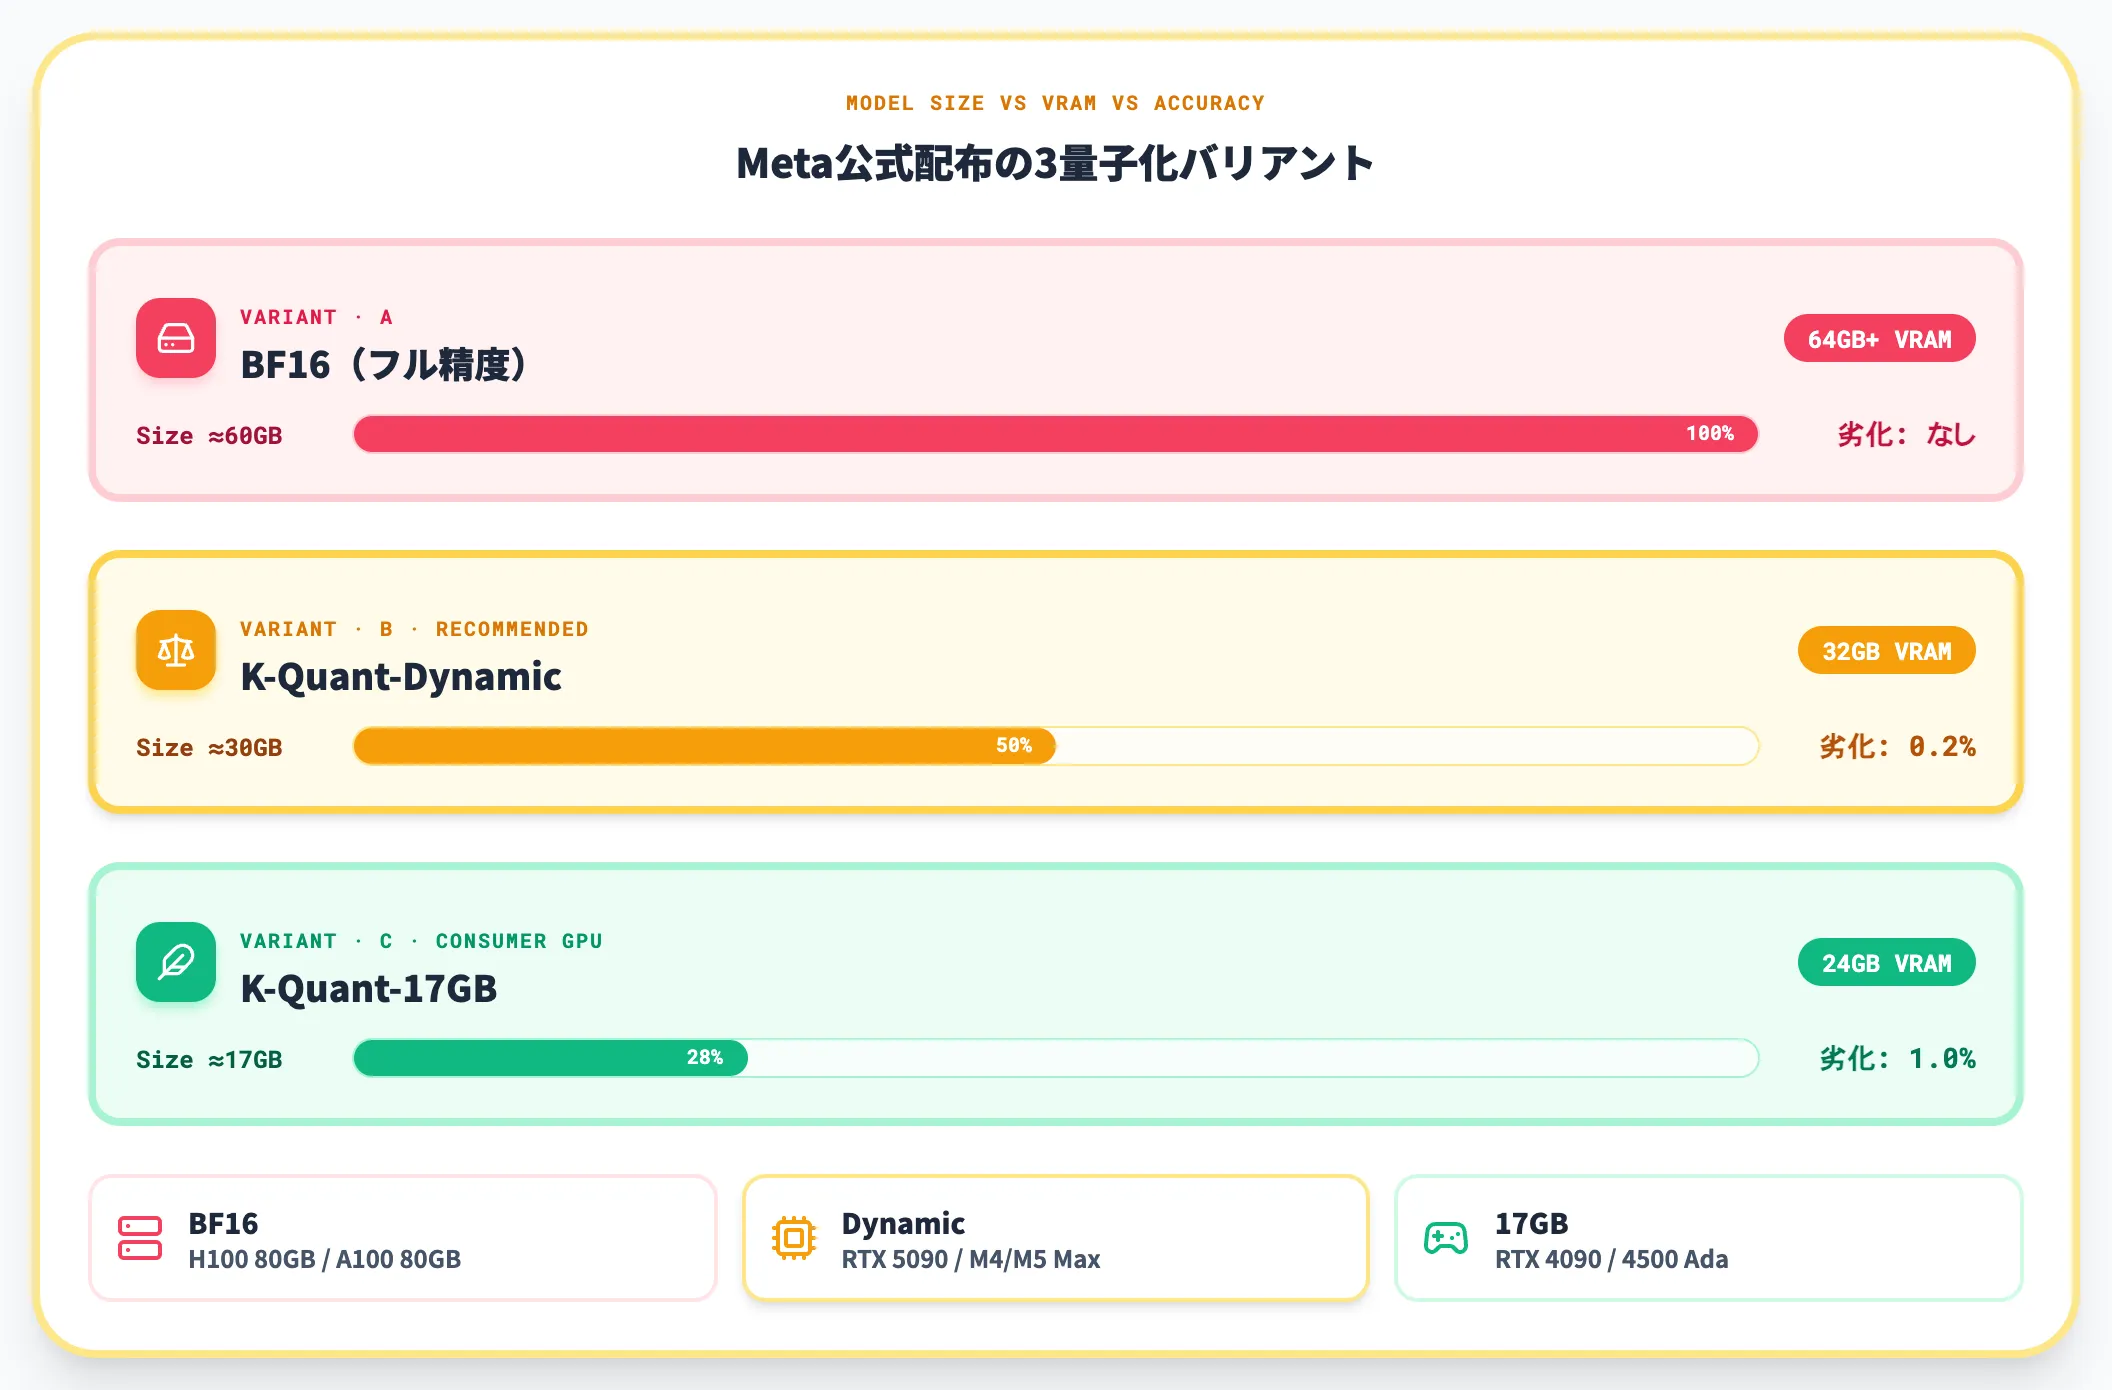Select the Dynamic RTX 5090 hardware card

click(x=1056, y=1238)
